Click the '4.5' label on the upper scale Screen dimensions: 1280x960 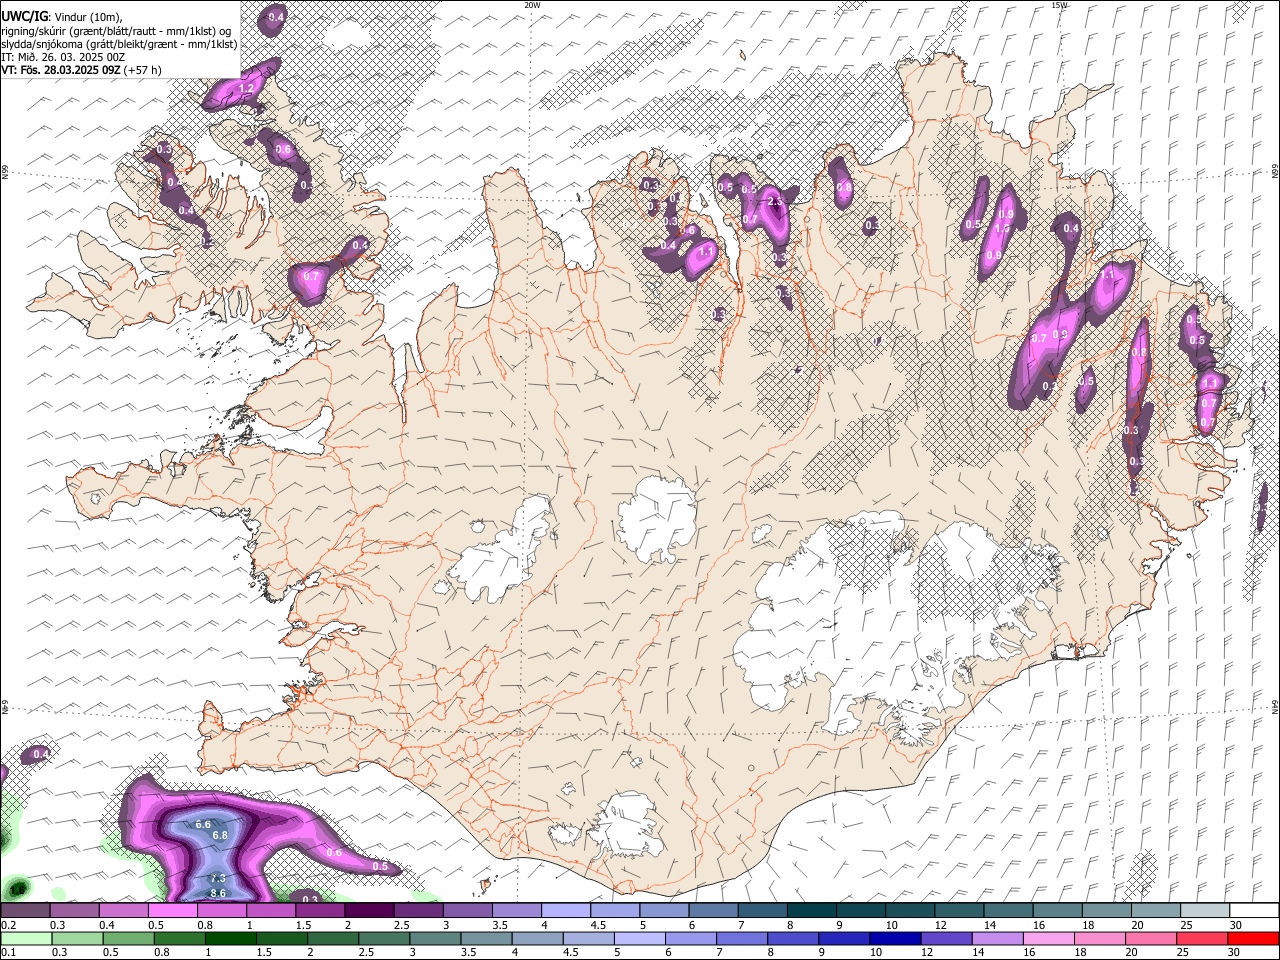point(598,925)
